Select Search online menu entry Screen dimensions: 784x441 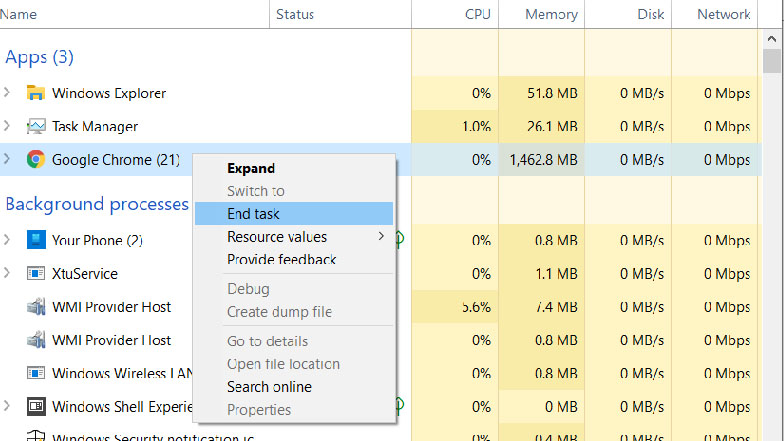coord(294,386)
